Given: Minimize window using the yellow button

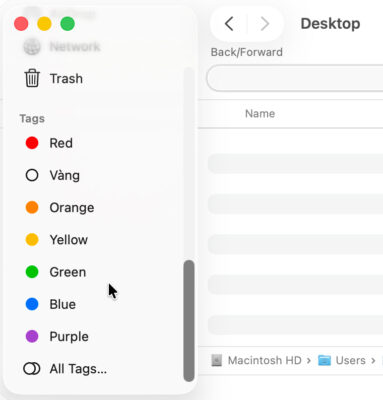Looking at the screenshot, I should point(44,24).
